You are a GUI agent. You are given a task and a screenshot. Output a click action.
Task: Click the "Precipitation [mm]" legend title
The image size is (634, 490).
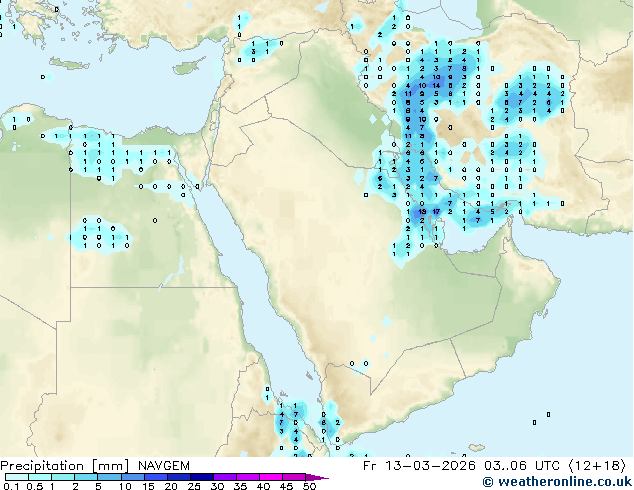pyautogui.click(x=65, y=466)
